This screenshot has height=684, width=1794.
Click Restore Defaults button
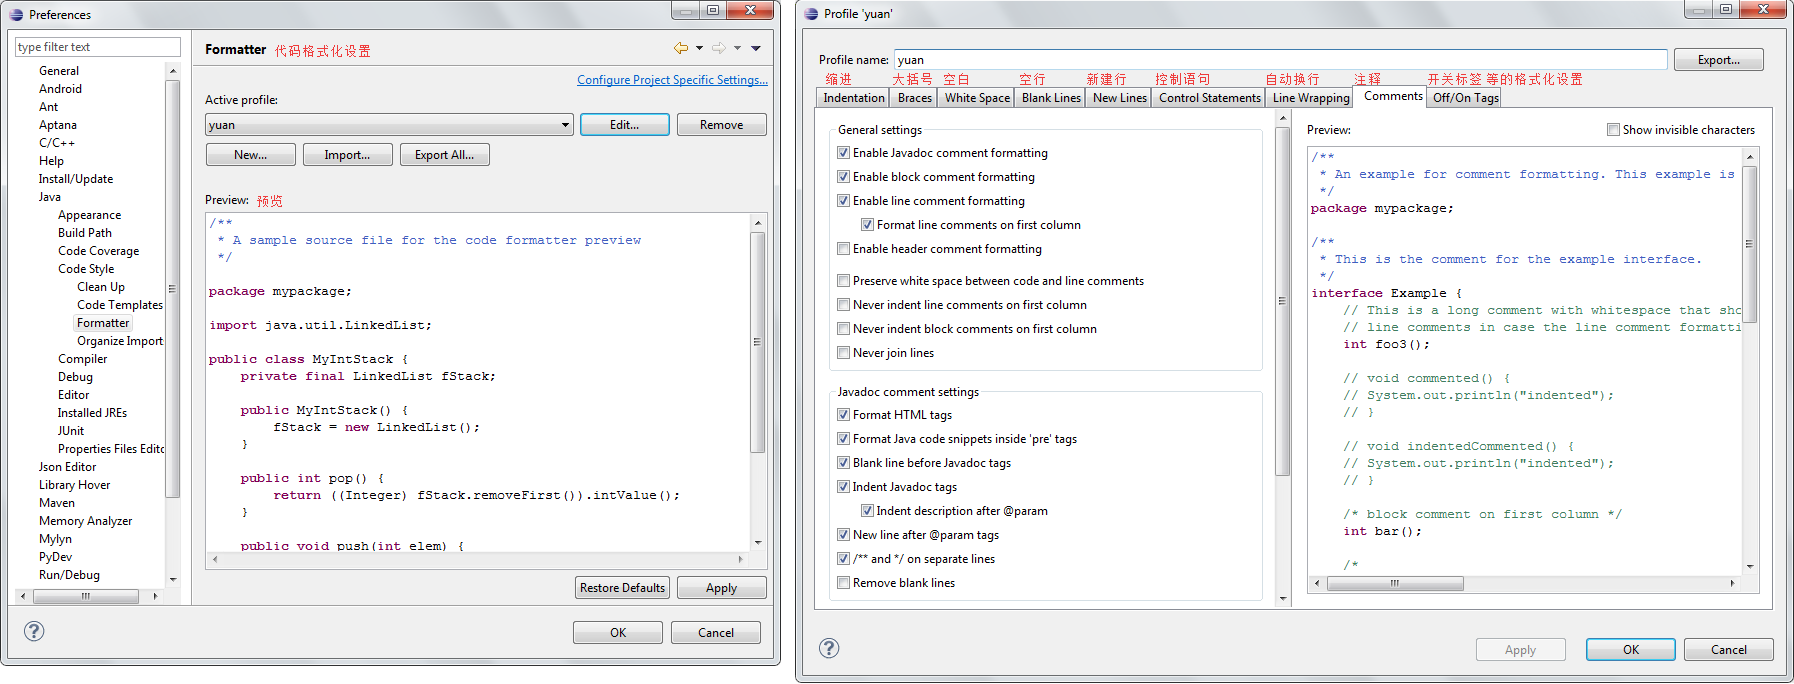point(622,588)
